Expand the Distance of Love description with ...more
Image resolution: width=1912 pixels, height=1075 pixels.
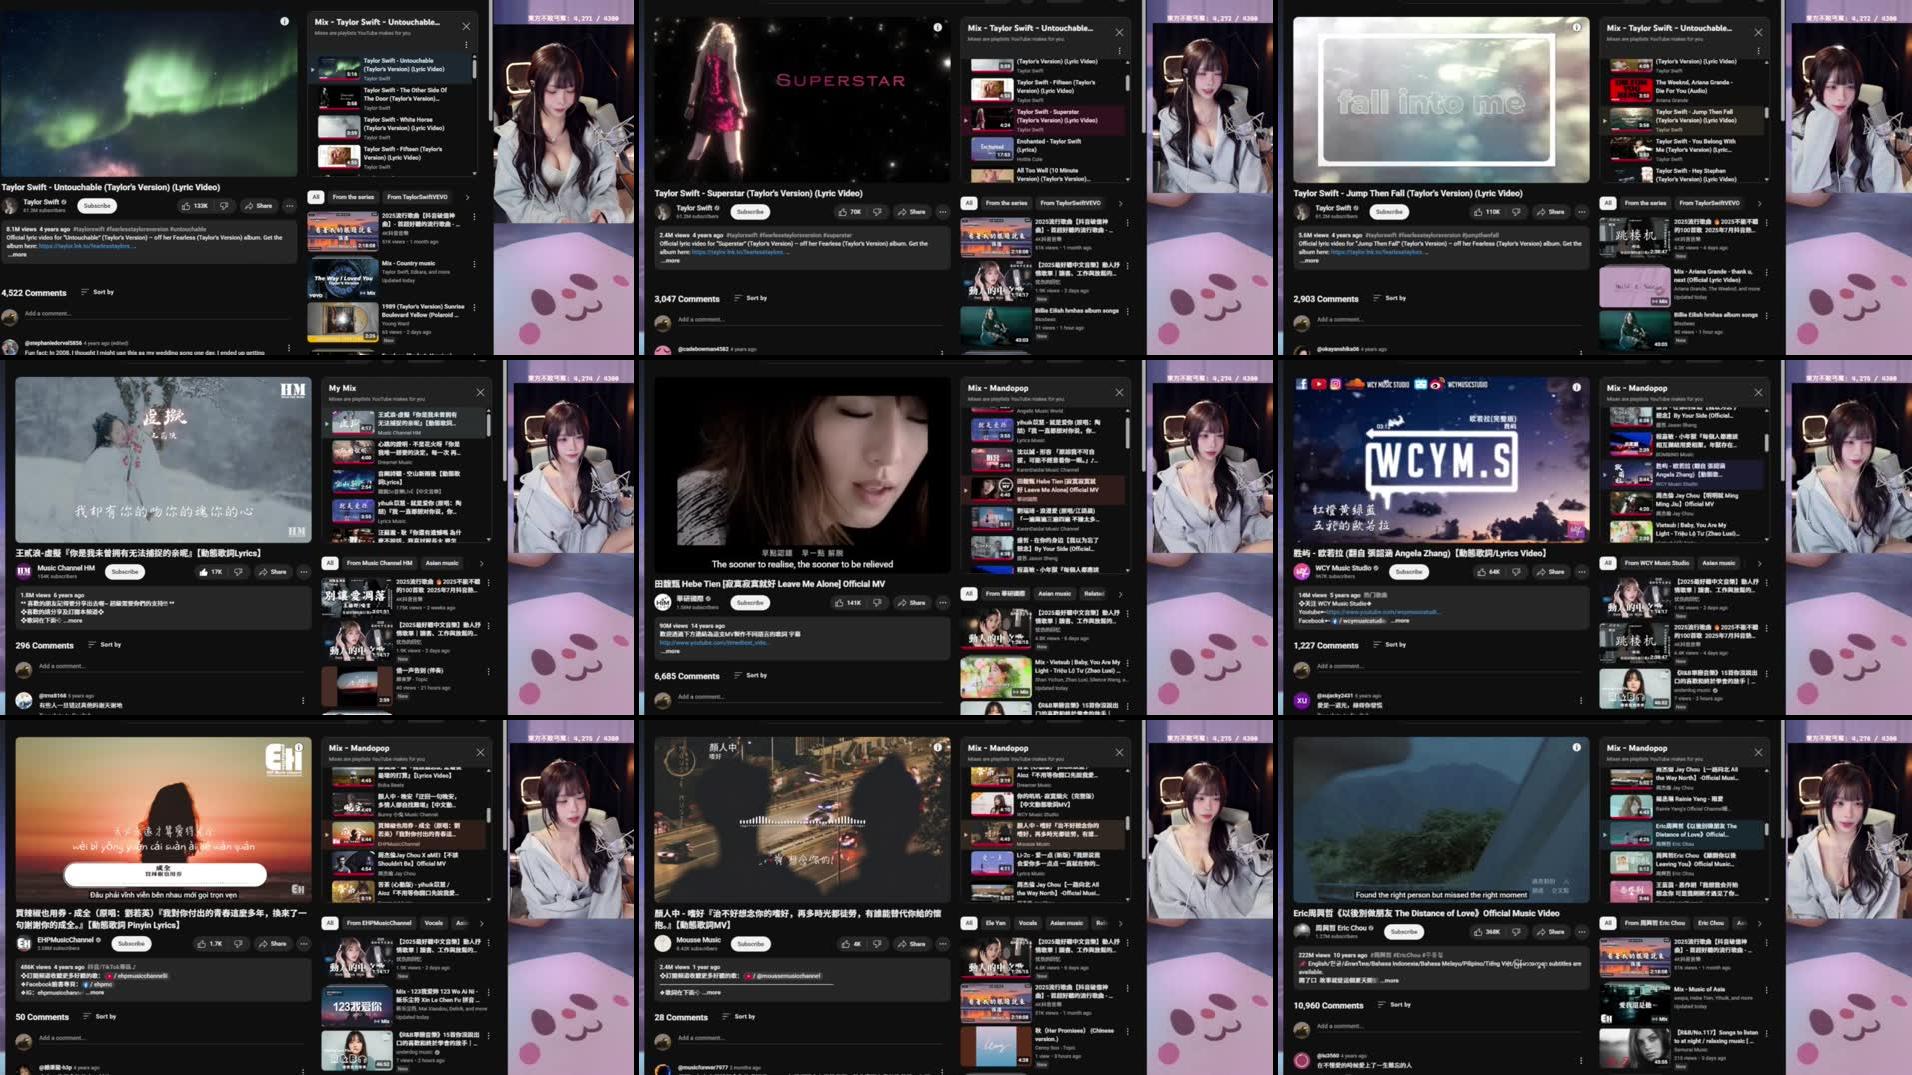[x=1390, y=980]
